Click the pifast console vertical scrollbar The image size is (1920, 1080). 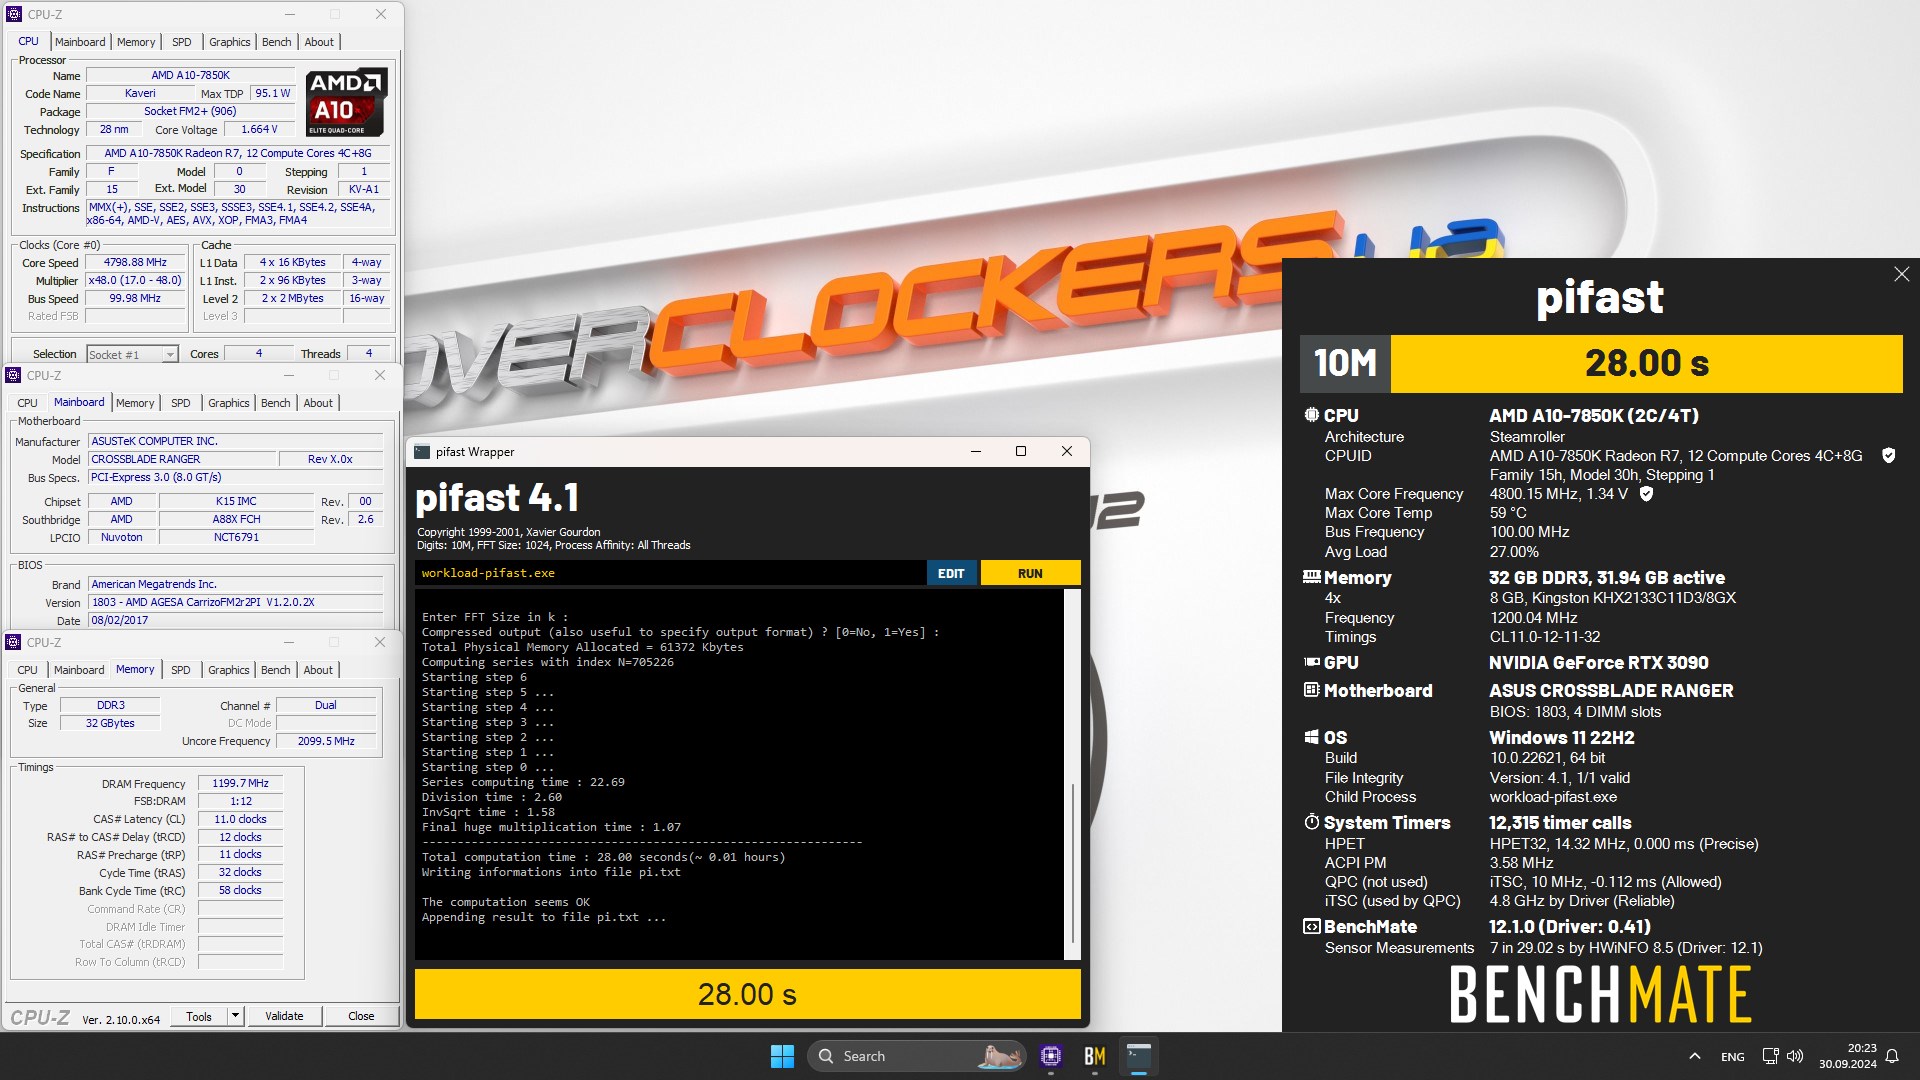tap(1072, 862)
